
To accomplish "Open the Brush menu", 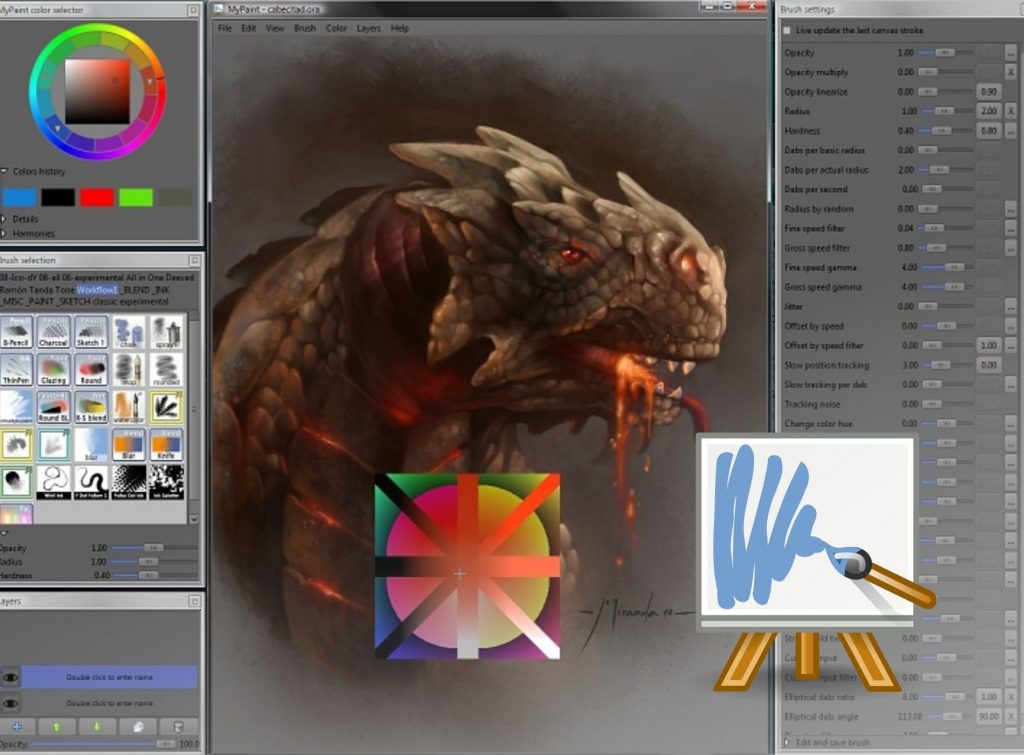I will [304, 28].
